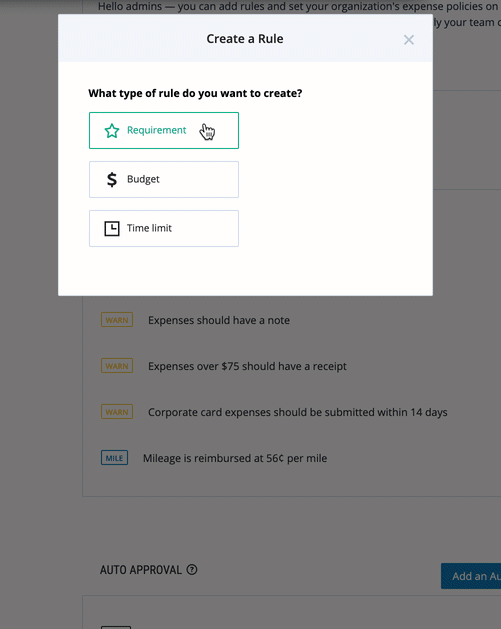
Task: Click the AUTO APPROVAL section heading
Action: pyautogui.click(x=141, y=570)
